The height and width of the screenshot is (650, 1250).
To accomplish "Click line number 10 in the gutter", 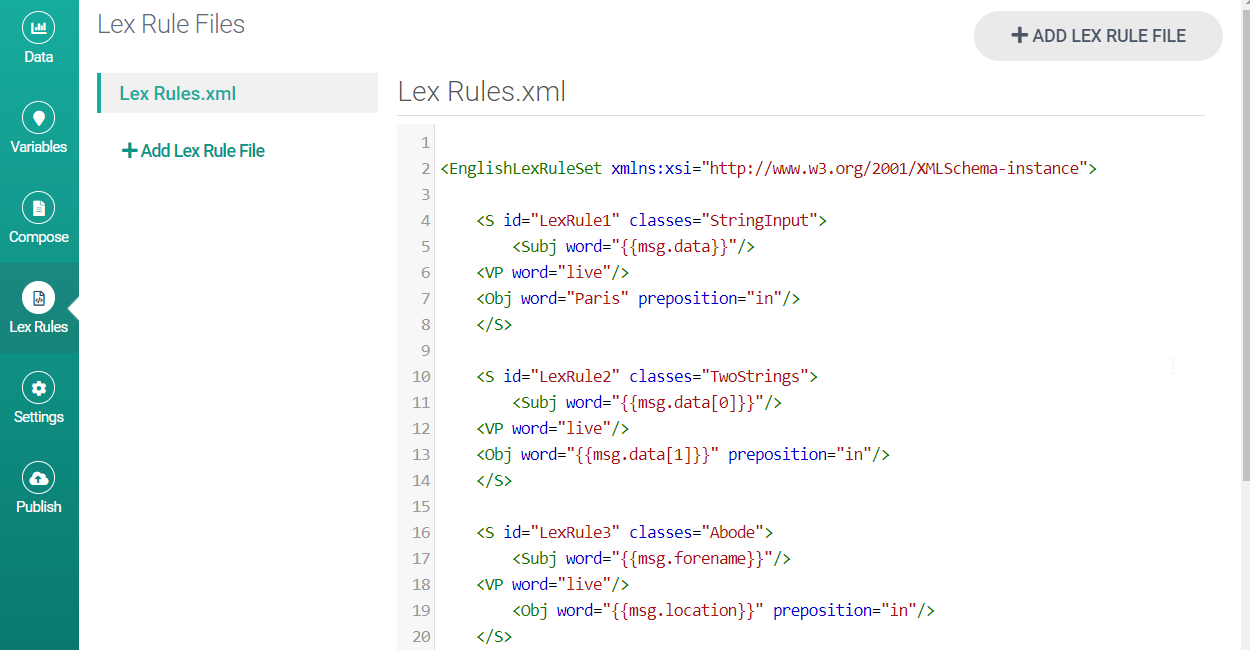I will [420, 377].
